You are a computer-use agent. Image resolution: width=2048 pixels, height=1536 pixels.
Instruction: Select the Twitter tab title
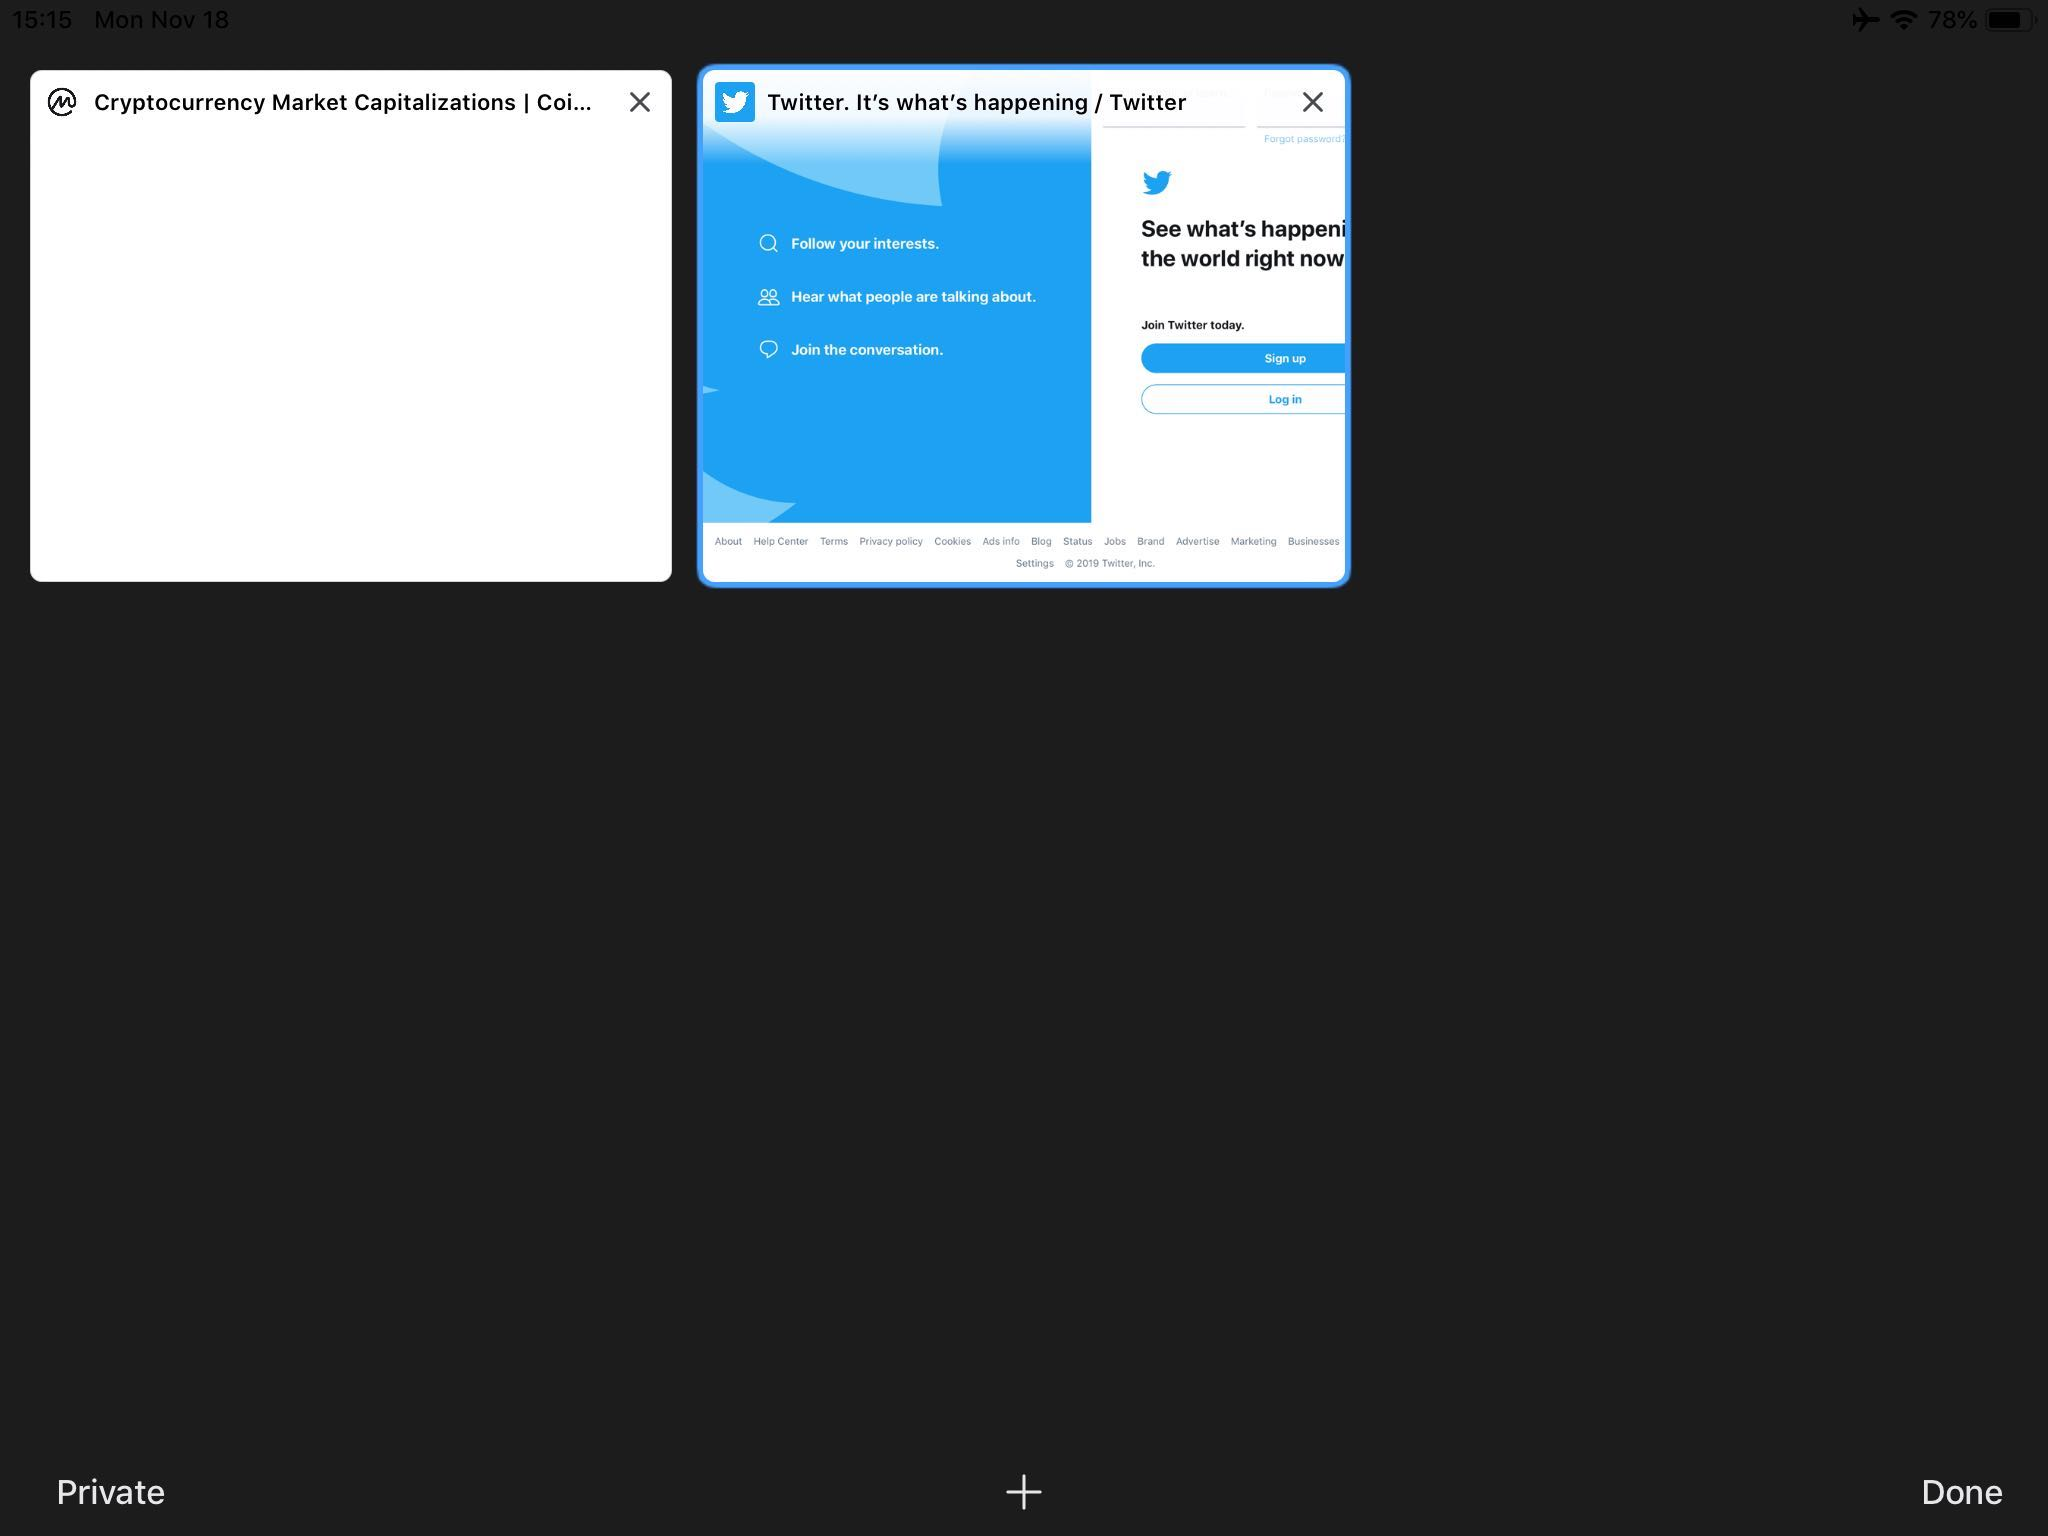coord(976,102)
